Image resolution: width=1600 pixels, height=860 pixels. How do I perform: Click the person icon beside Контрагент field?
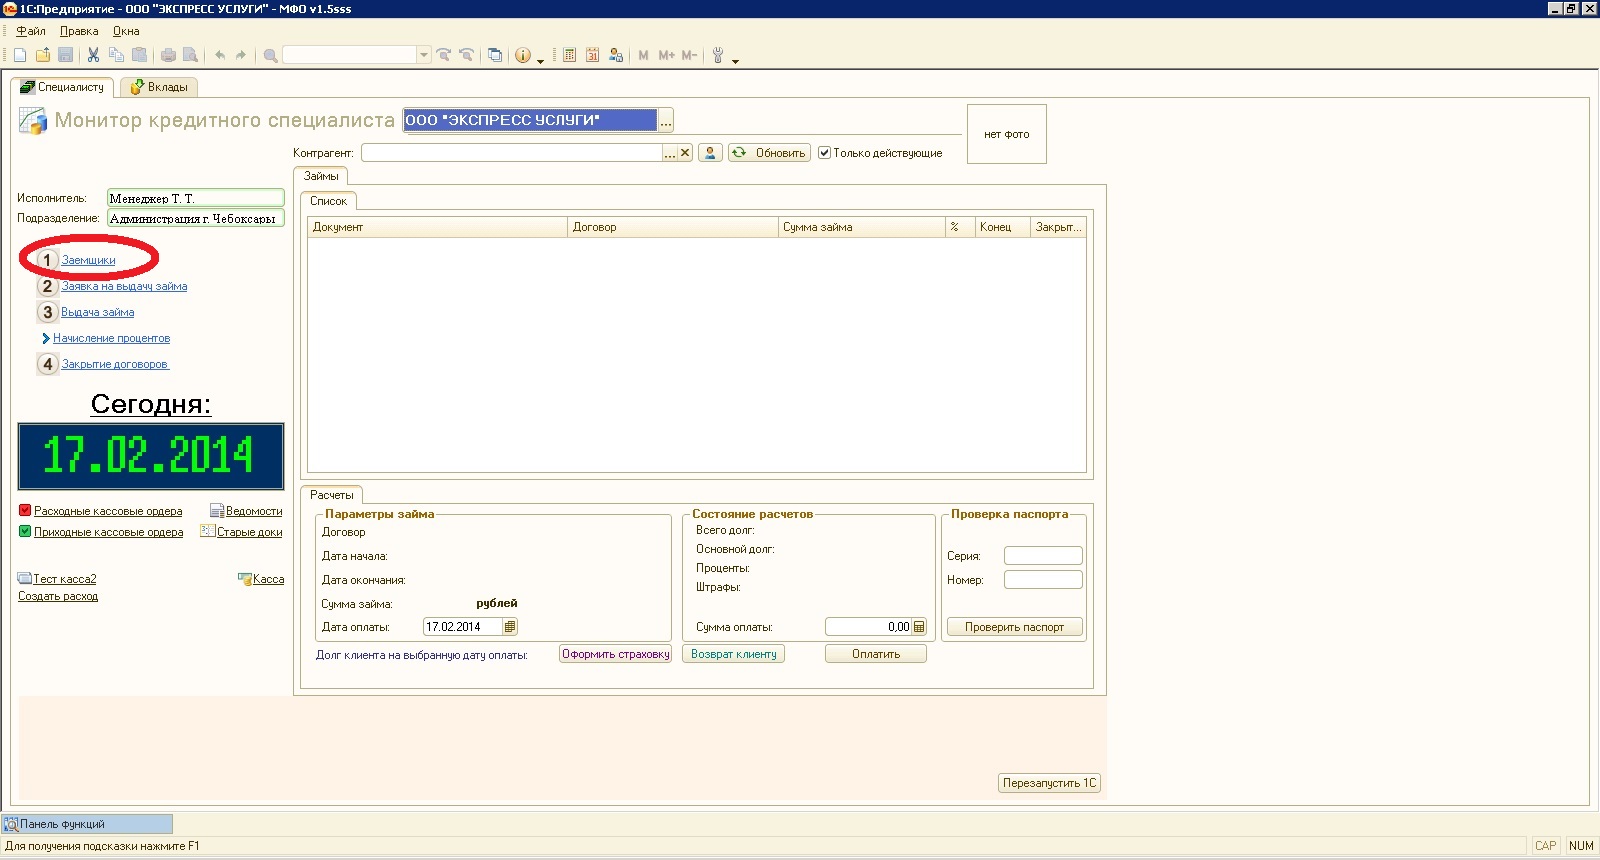coord(710,153)
